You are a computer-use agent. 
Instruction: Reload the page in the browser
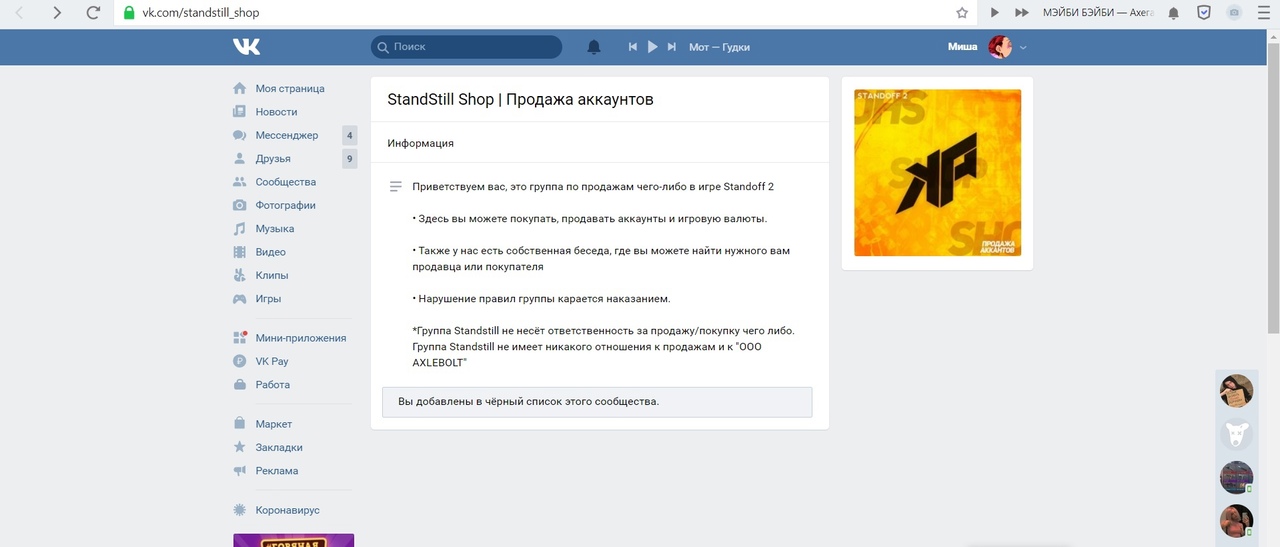pos(93,13)
